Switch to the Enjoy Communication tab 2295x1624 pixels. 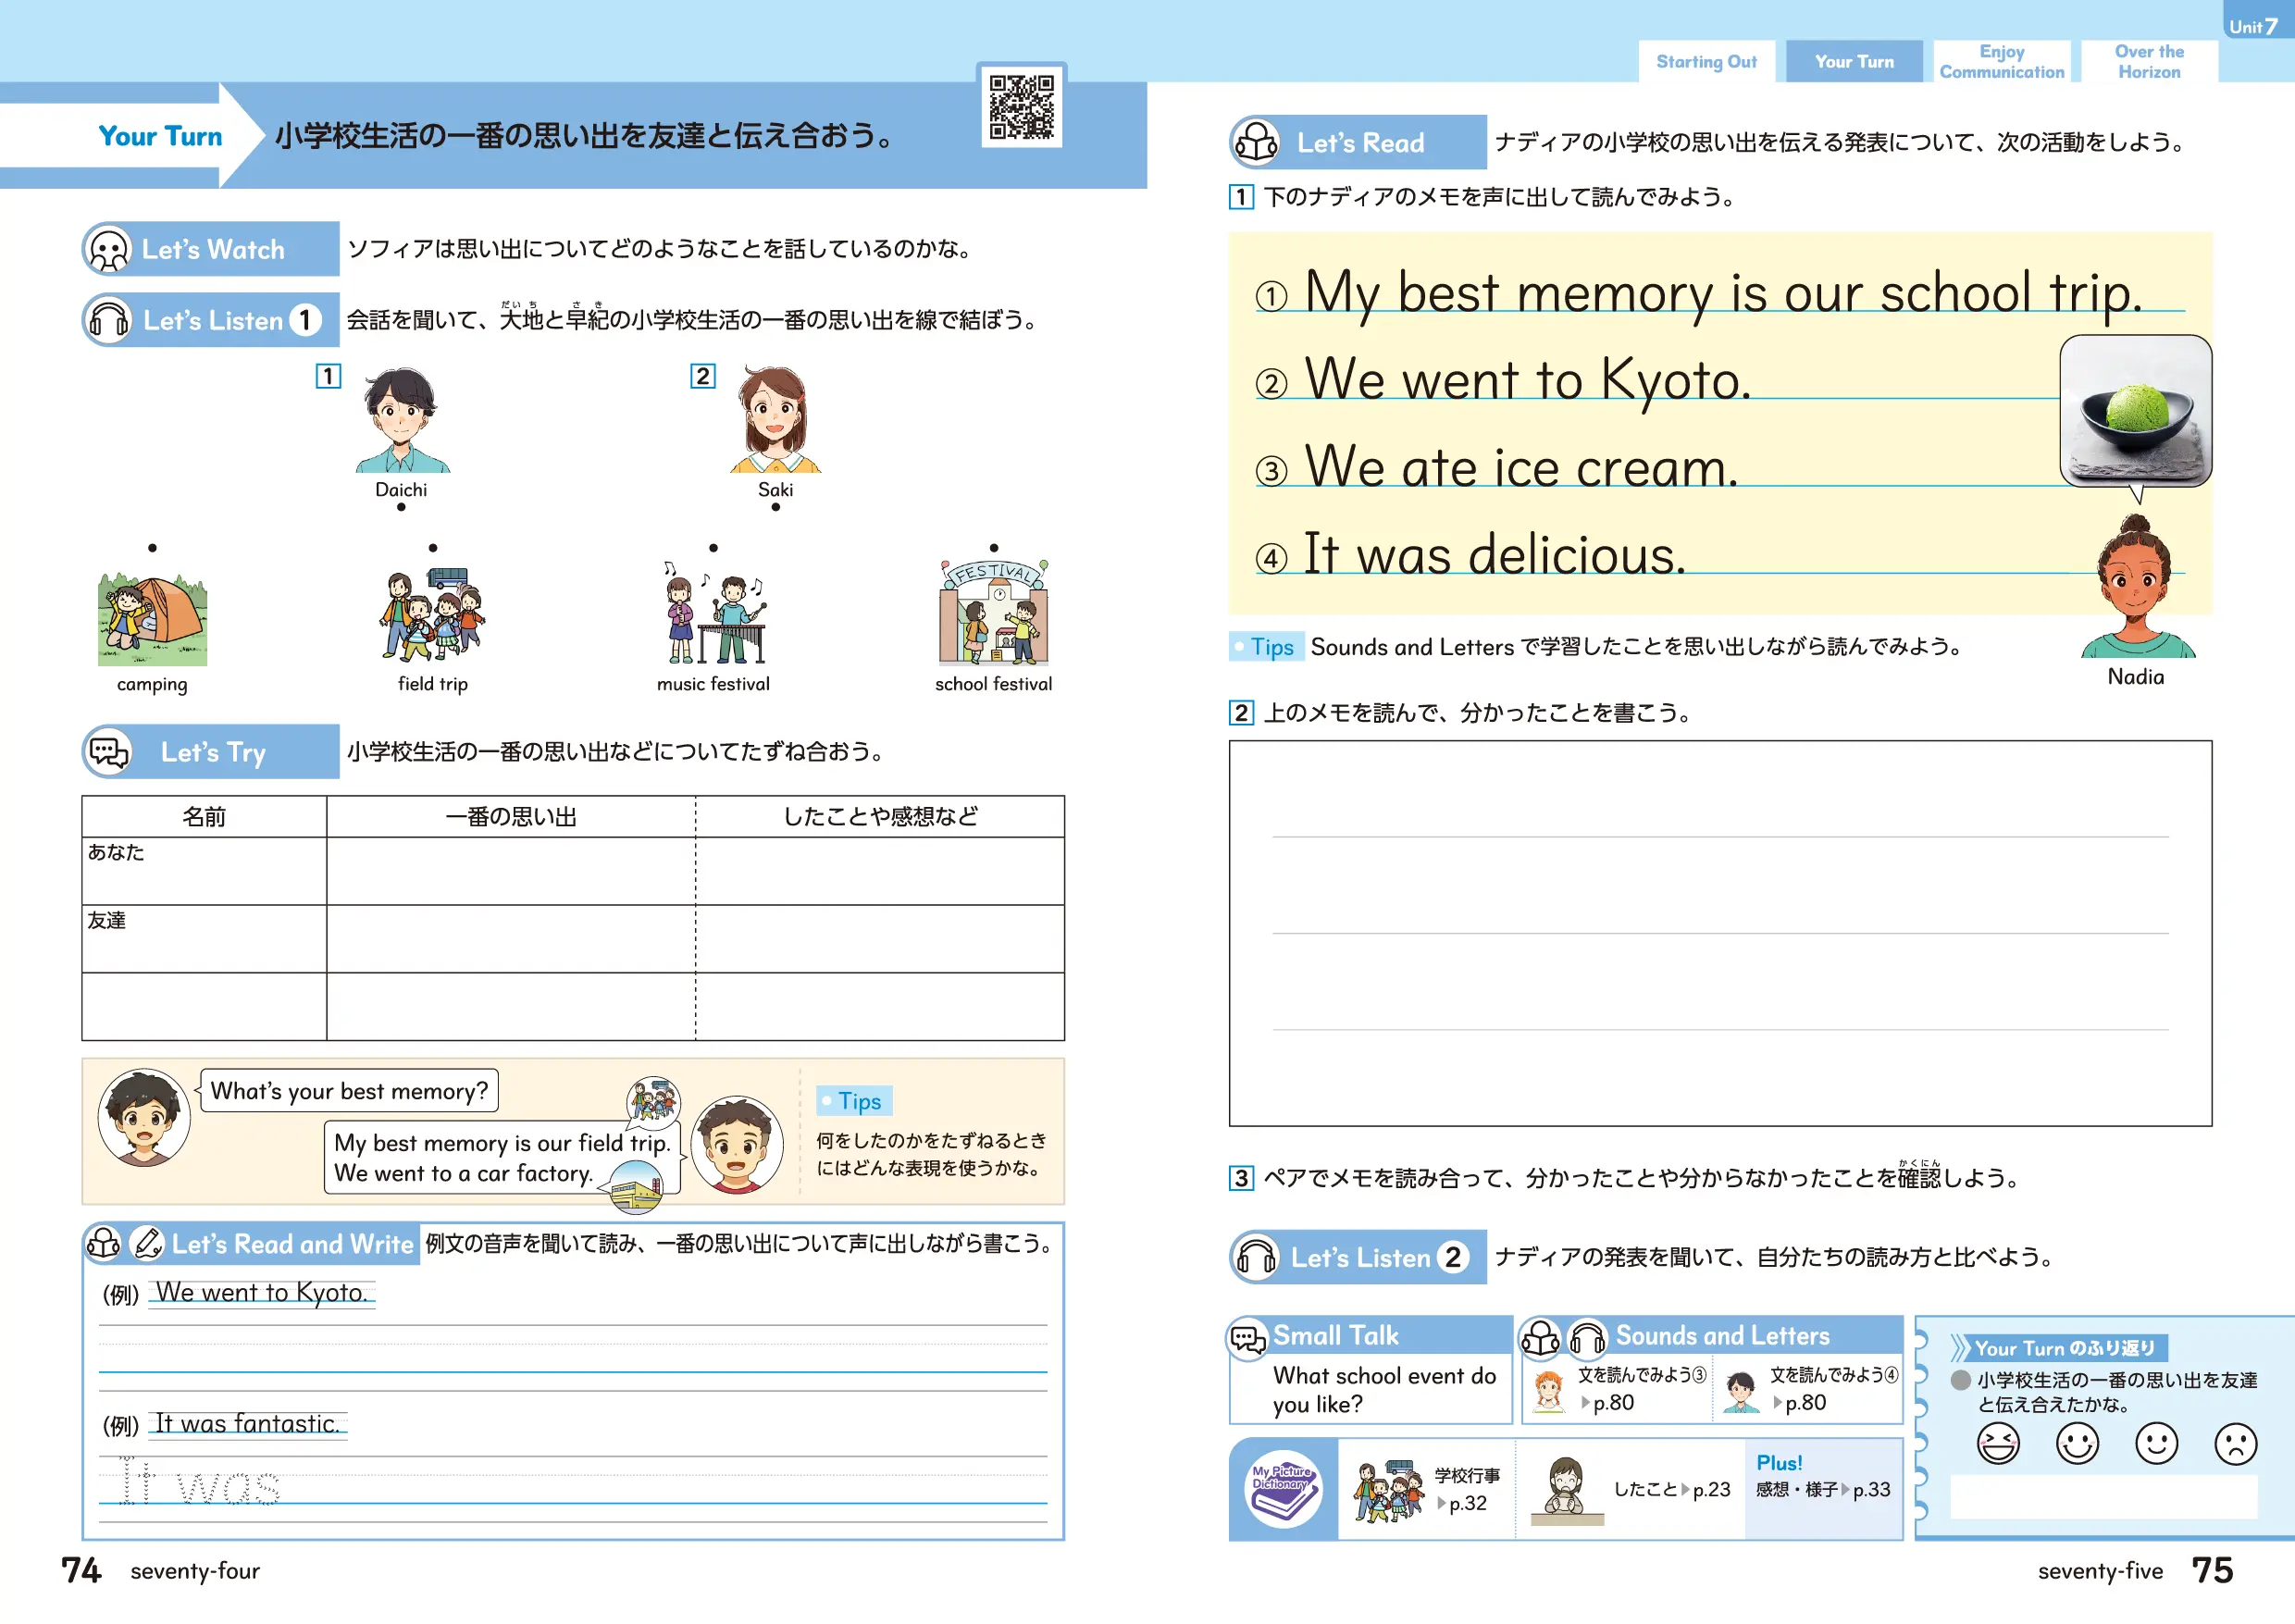point(2001,62)
